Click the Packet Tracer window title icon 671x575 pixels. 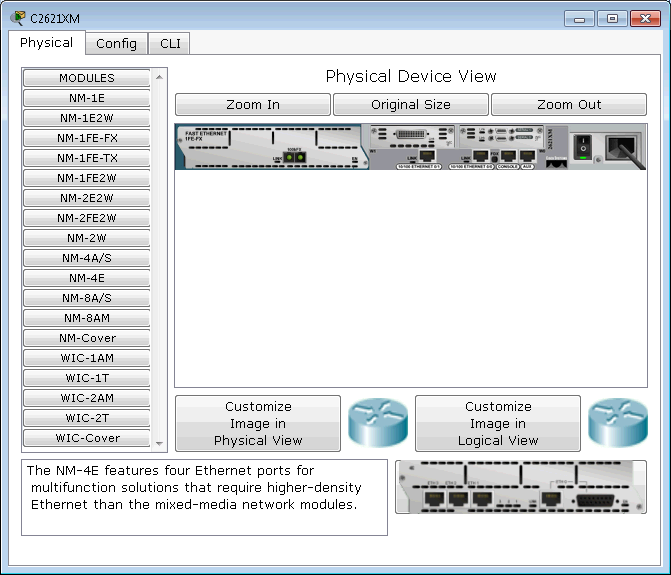coord(18,18)
